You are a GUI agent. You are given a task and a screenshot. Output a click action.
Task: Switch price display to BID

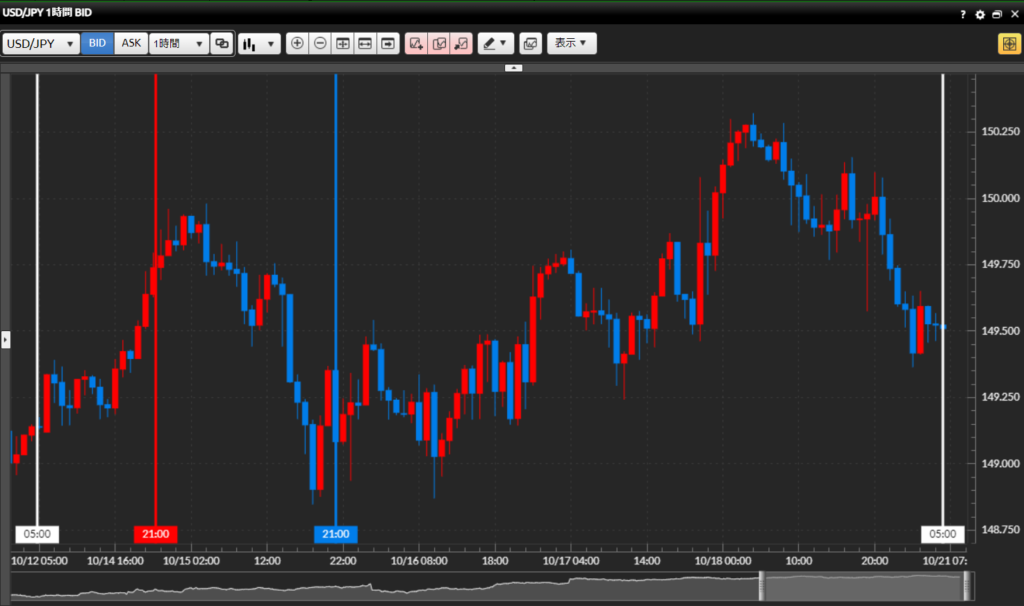(x=97, y=44)
